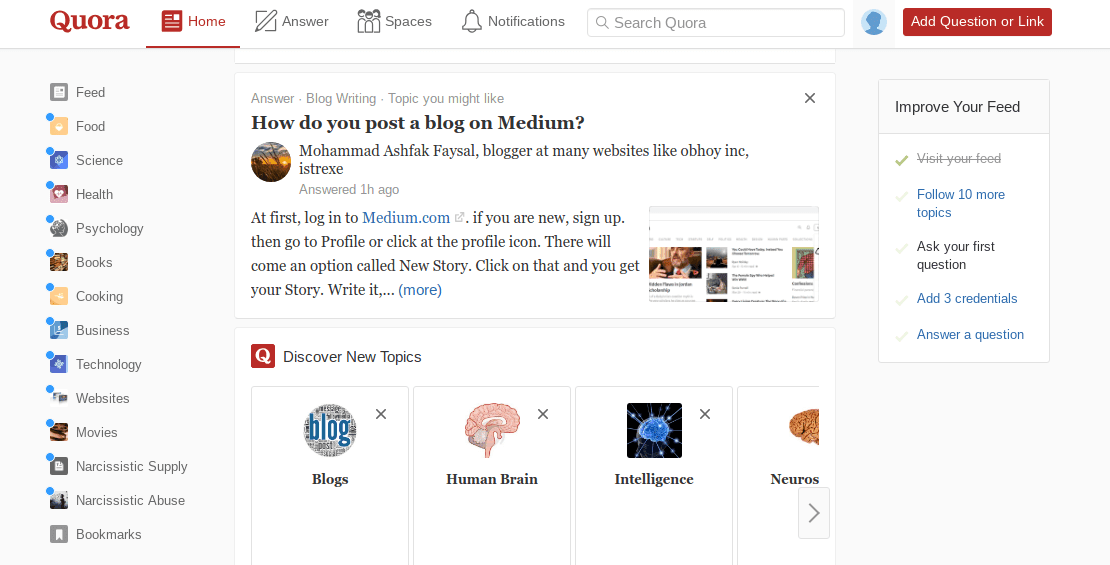
Task: Follow the Medium.com link in answer
Action: tap(406, 217)
